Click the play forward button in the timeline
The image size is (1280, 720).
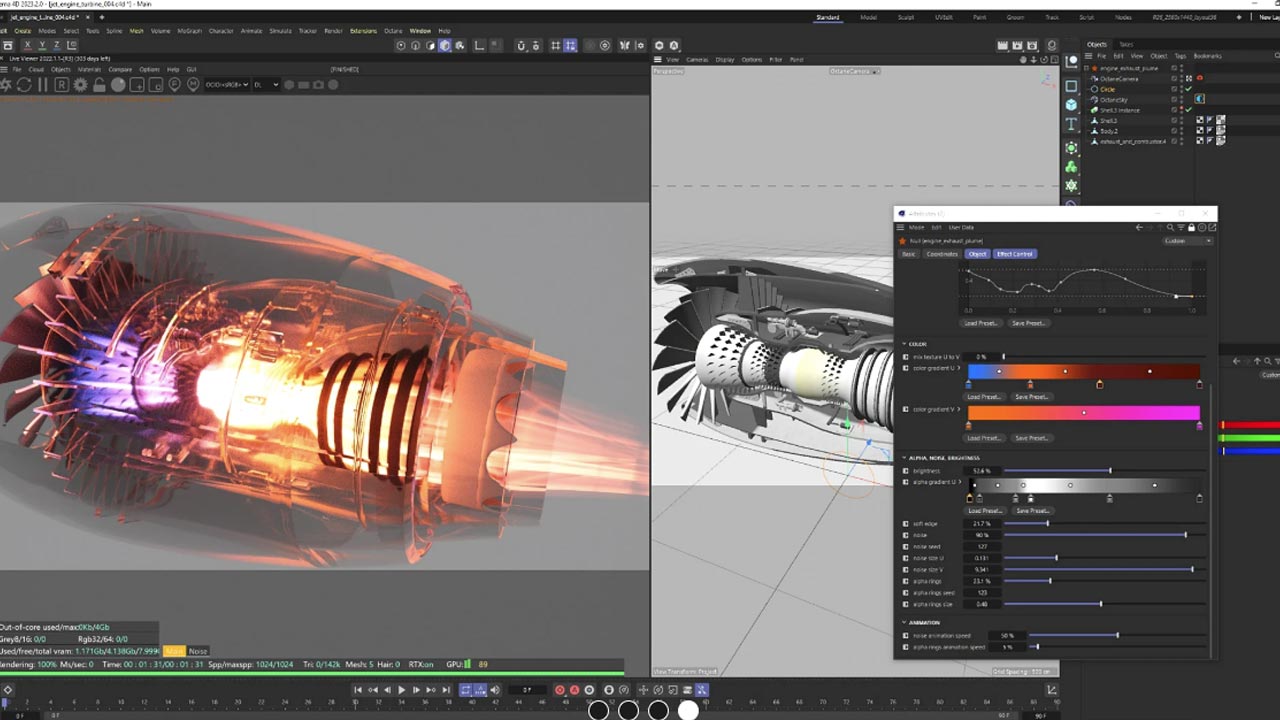[402, 690]
